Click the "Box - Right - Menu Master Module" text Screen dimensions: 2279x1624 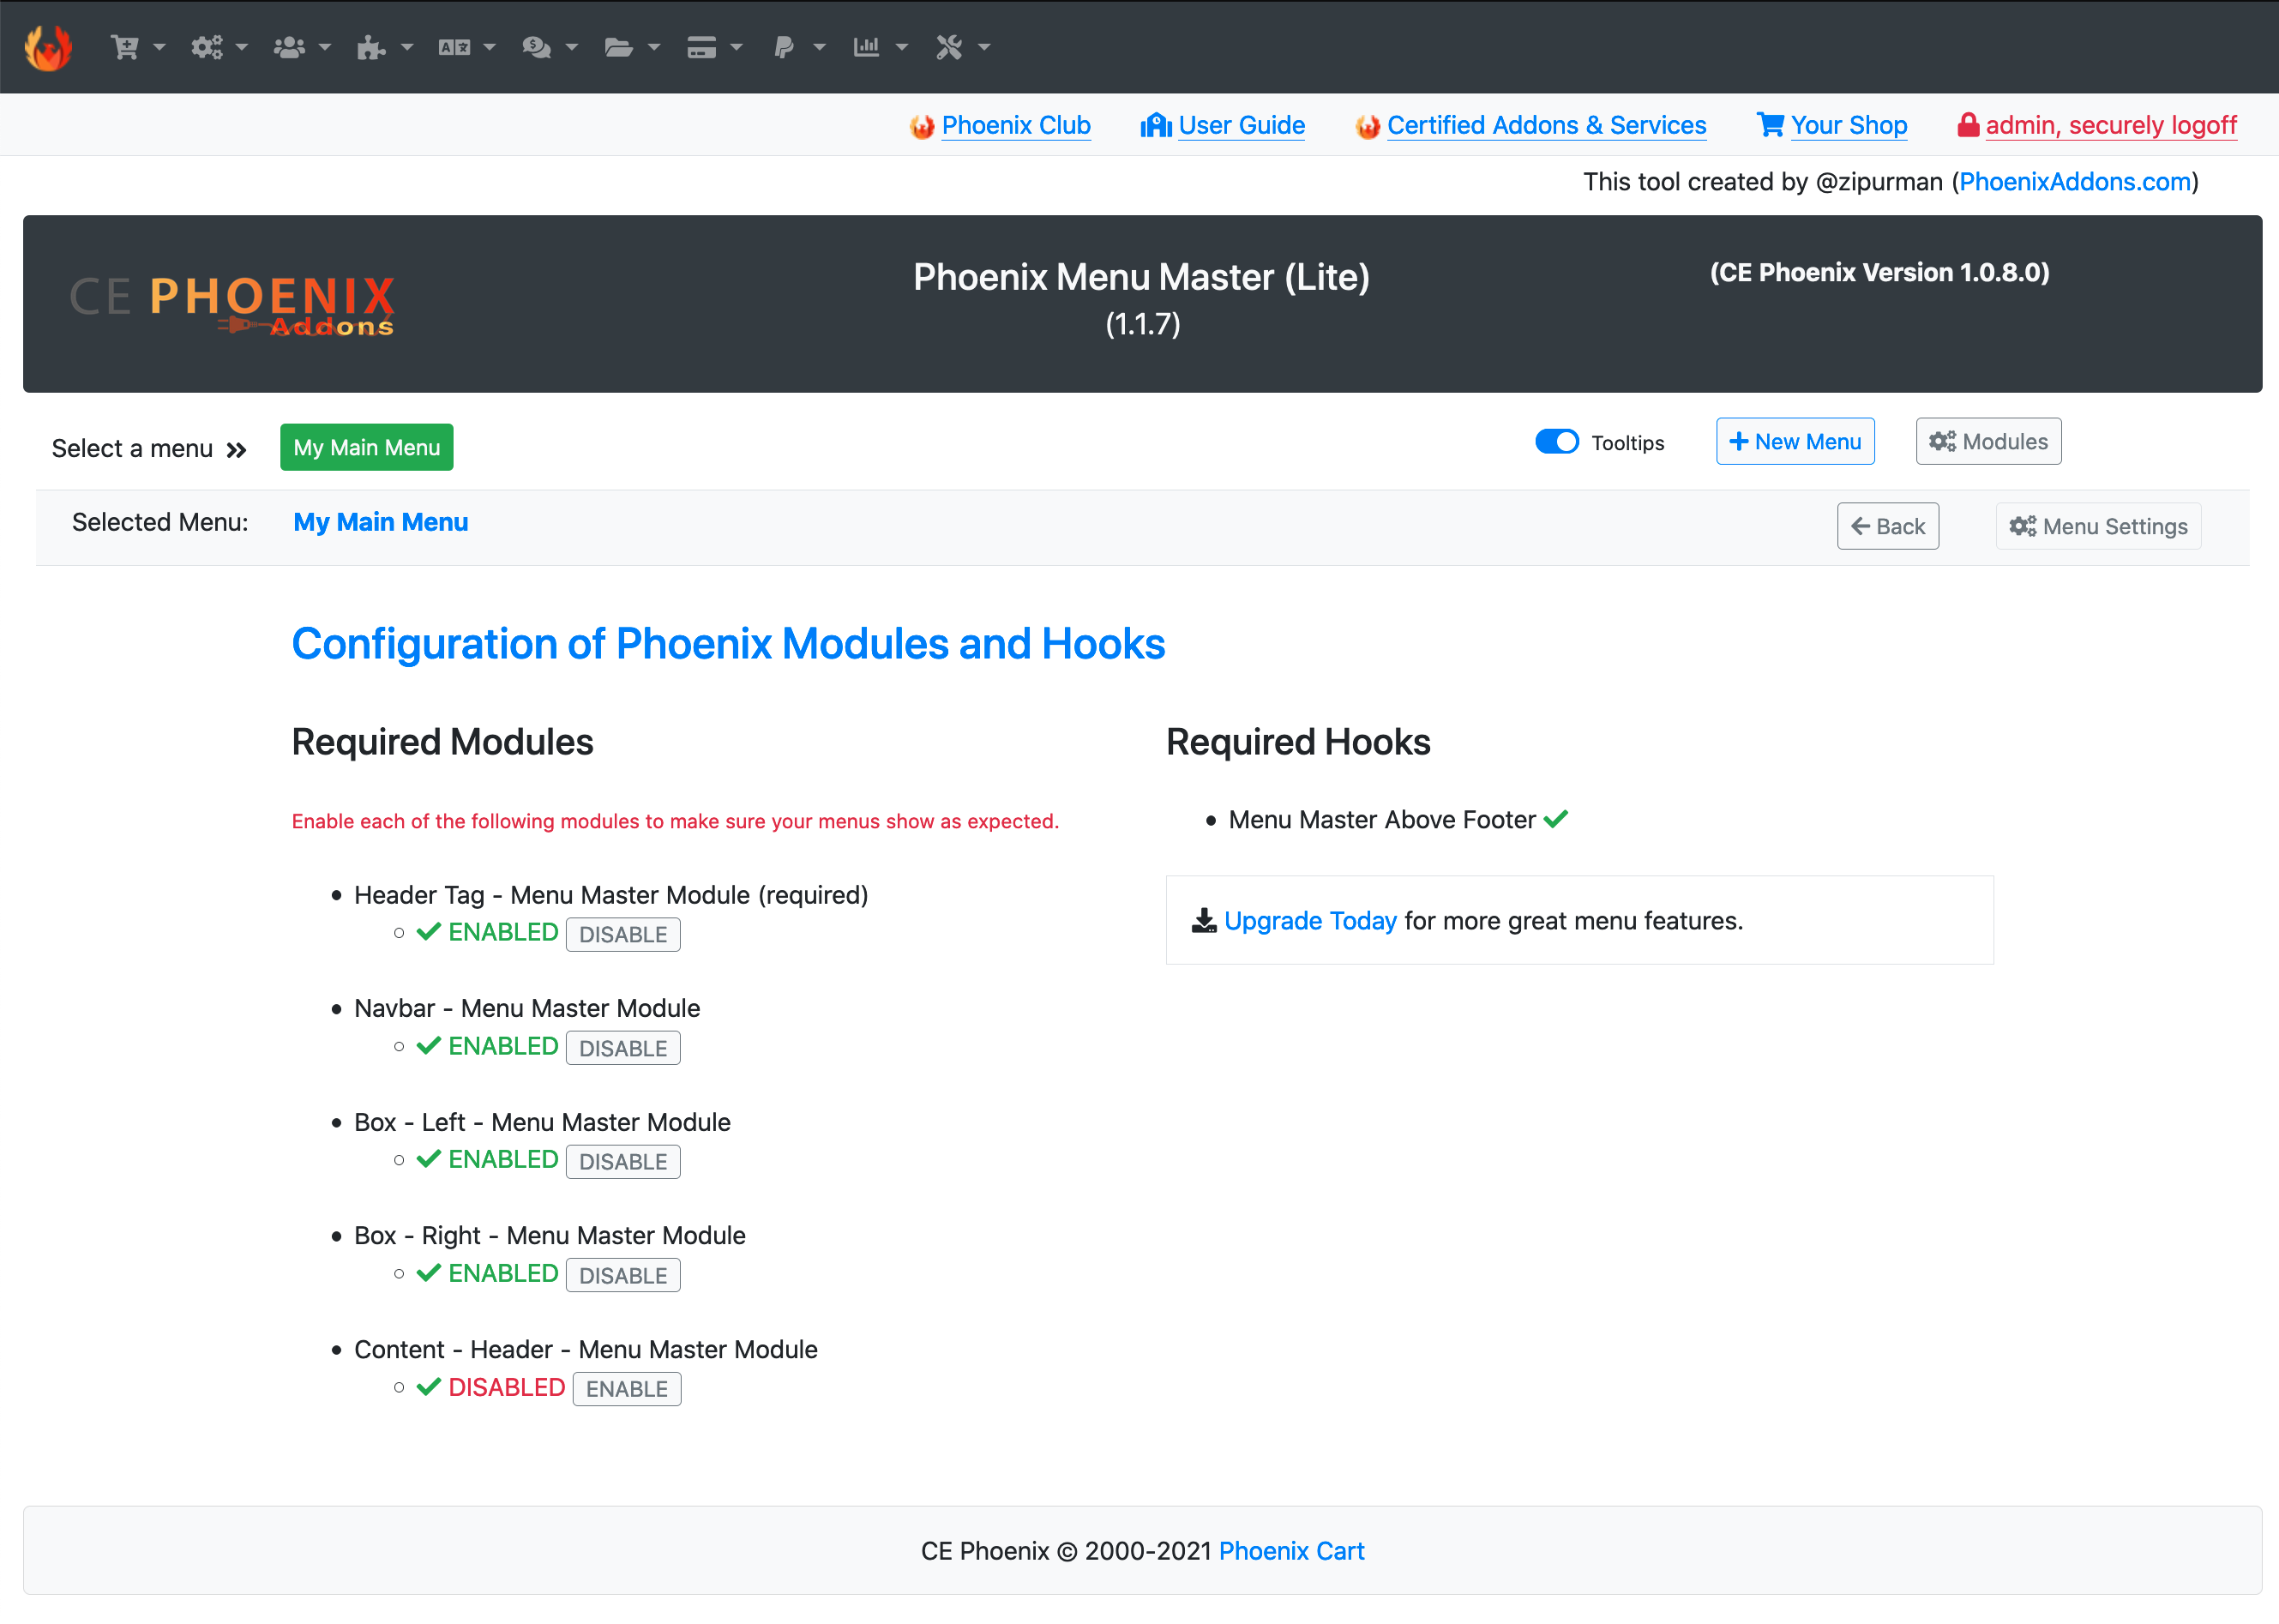pos(550,1235)
